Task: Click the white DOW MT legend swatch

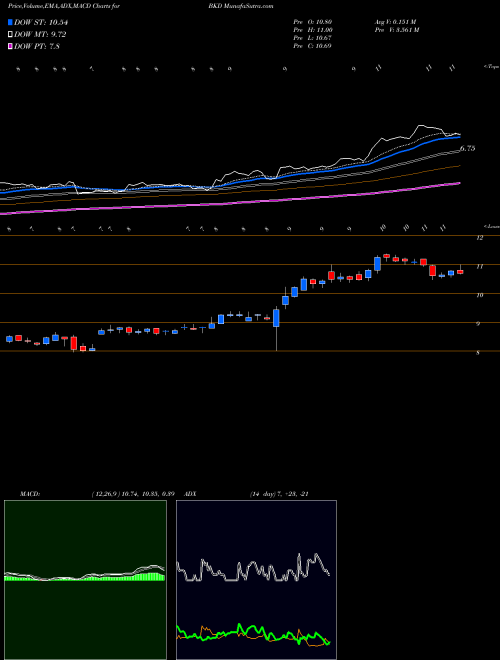Action: [x=11, y=35]
